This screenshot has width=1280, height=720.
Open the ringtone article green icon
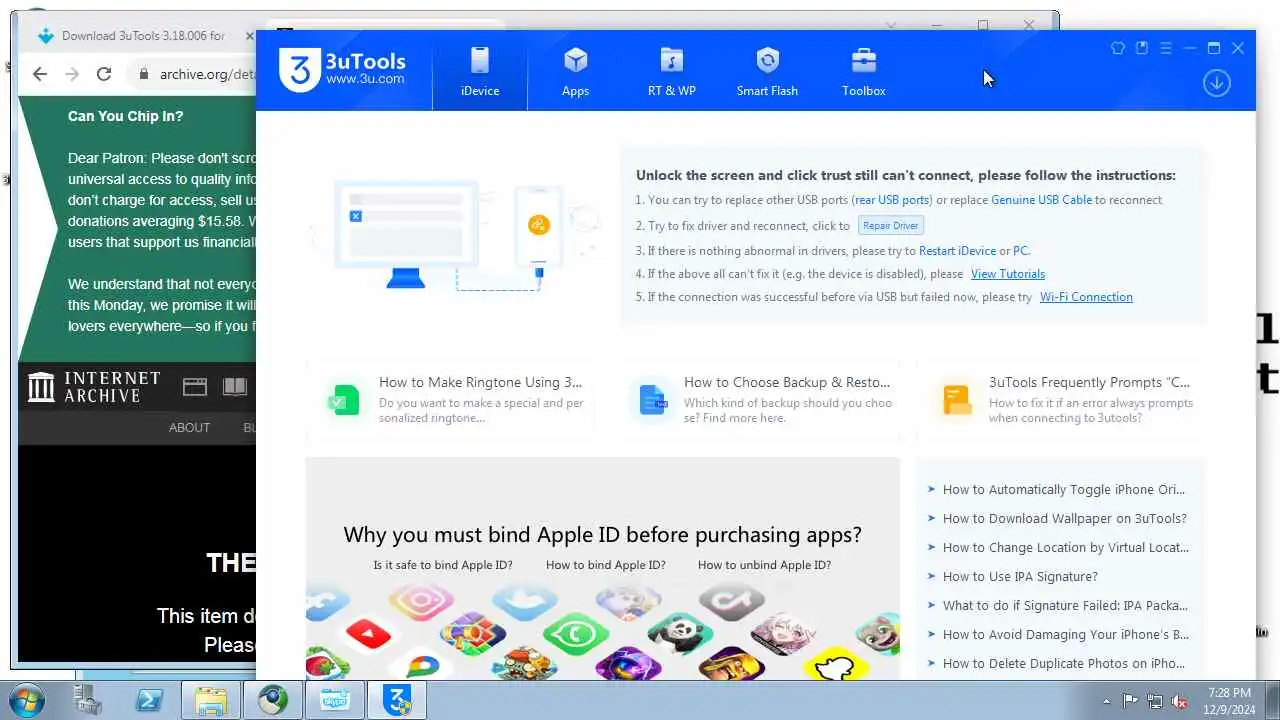(345, 400)
